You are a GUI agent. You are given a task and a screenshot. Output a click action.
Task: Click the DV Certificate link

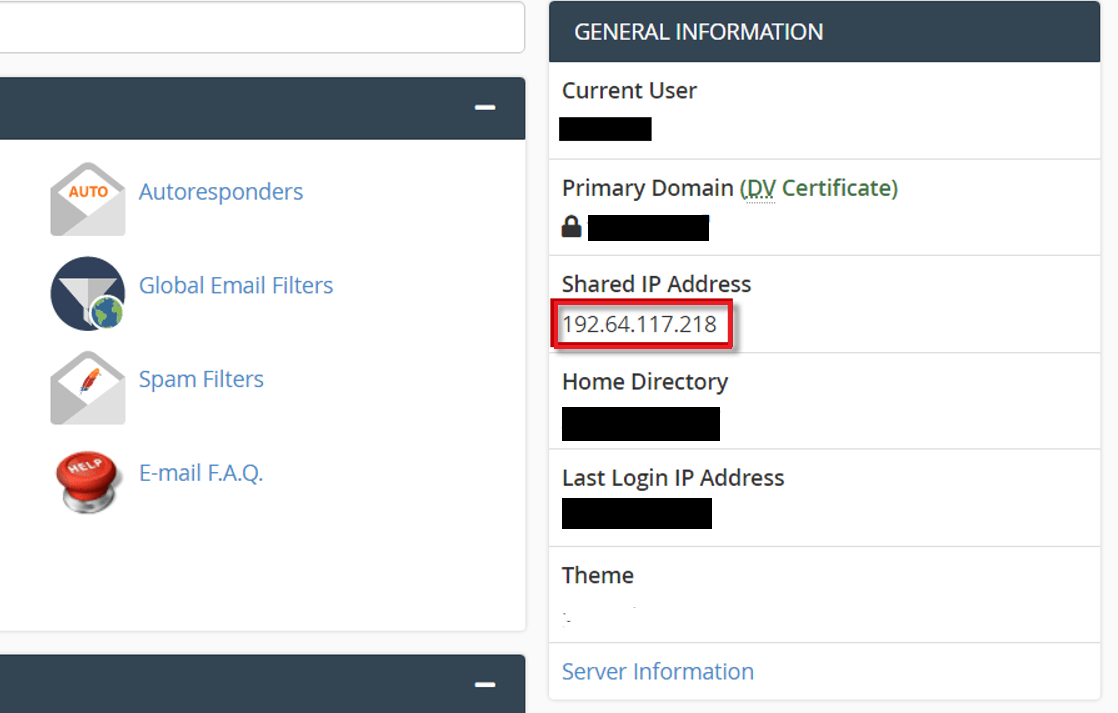(819, 188)
